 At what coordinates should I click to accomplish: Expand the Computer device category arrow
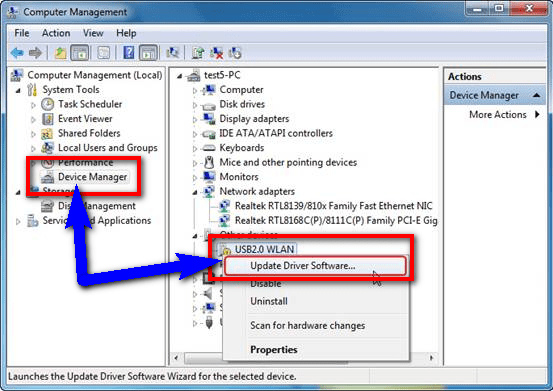(x=195, y=91)
